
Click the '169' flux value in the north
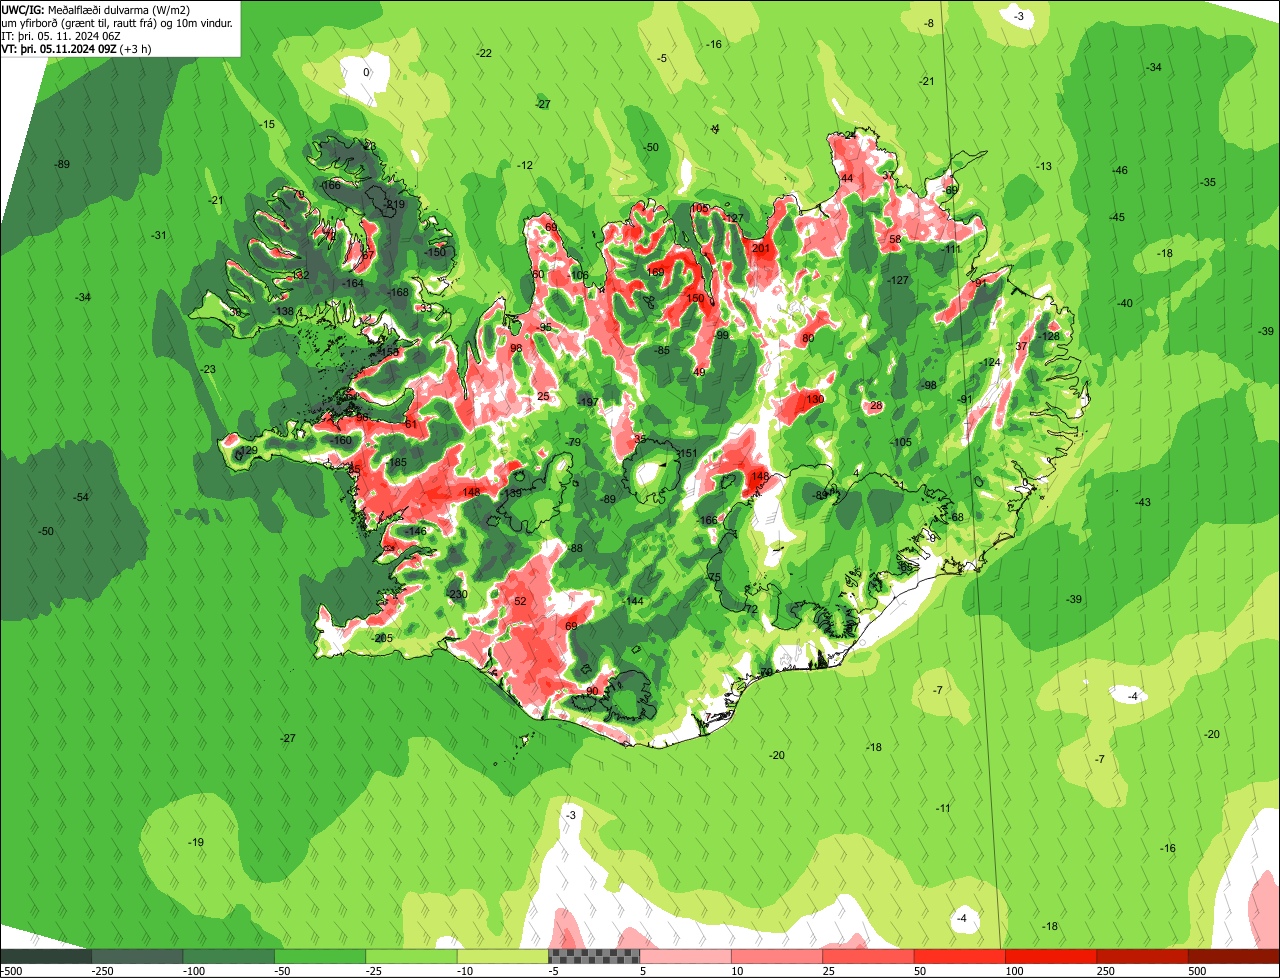coord(655,272)
